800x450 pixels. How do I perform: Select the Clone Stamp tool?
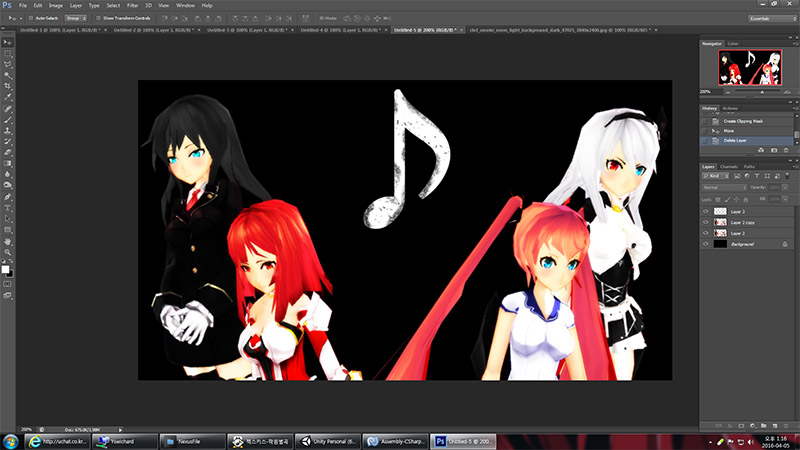pyautogui.click(x=8, y=131)
